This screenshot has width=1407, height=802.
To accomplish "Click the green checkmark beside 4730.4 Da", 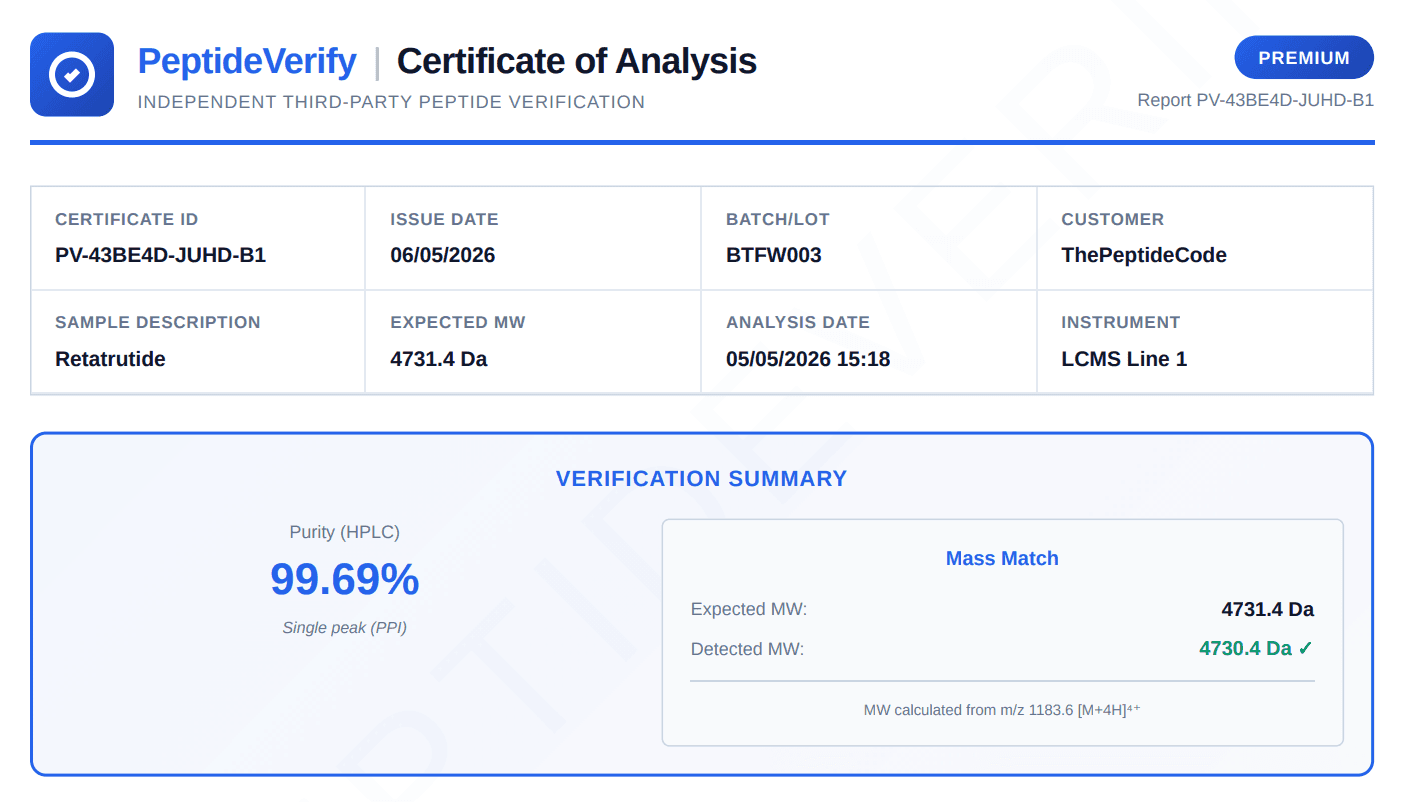I will pyautogui.click(x=1306, y=648).
